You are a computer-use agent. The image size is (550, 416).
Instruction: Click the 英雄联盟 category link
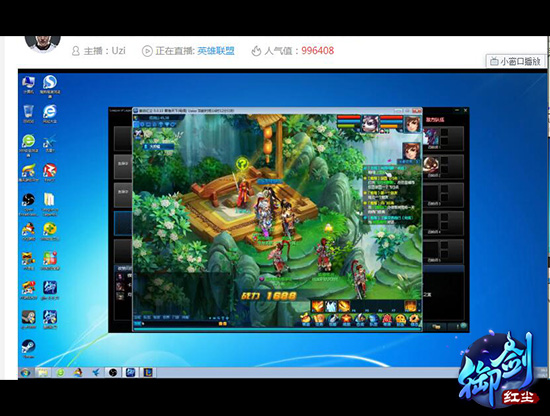tap(216, 51)
